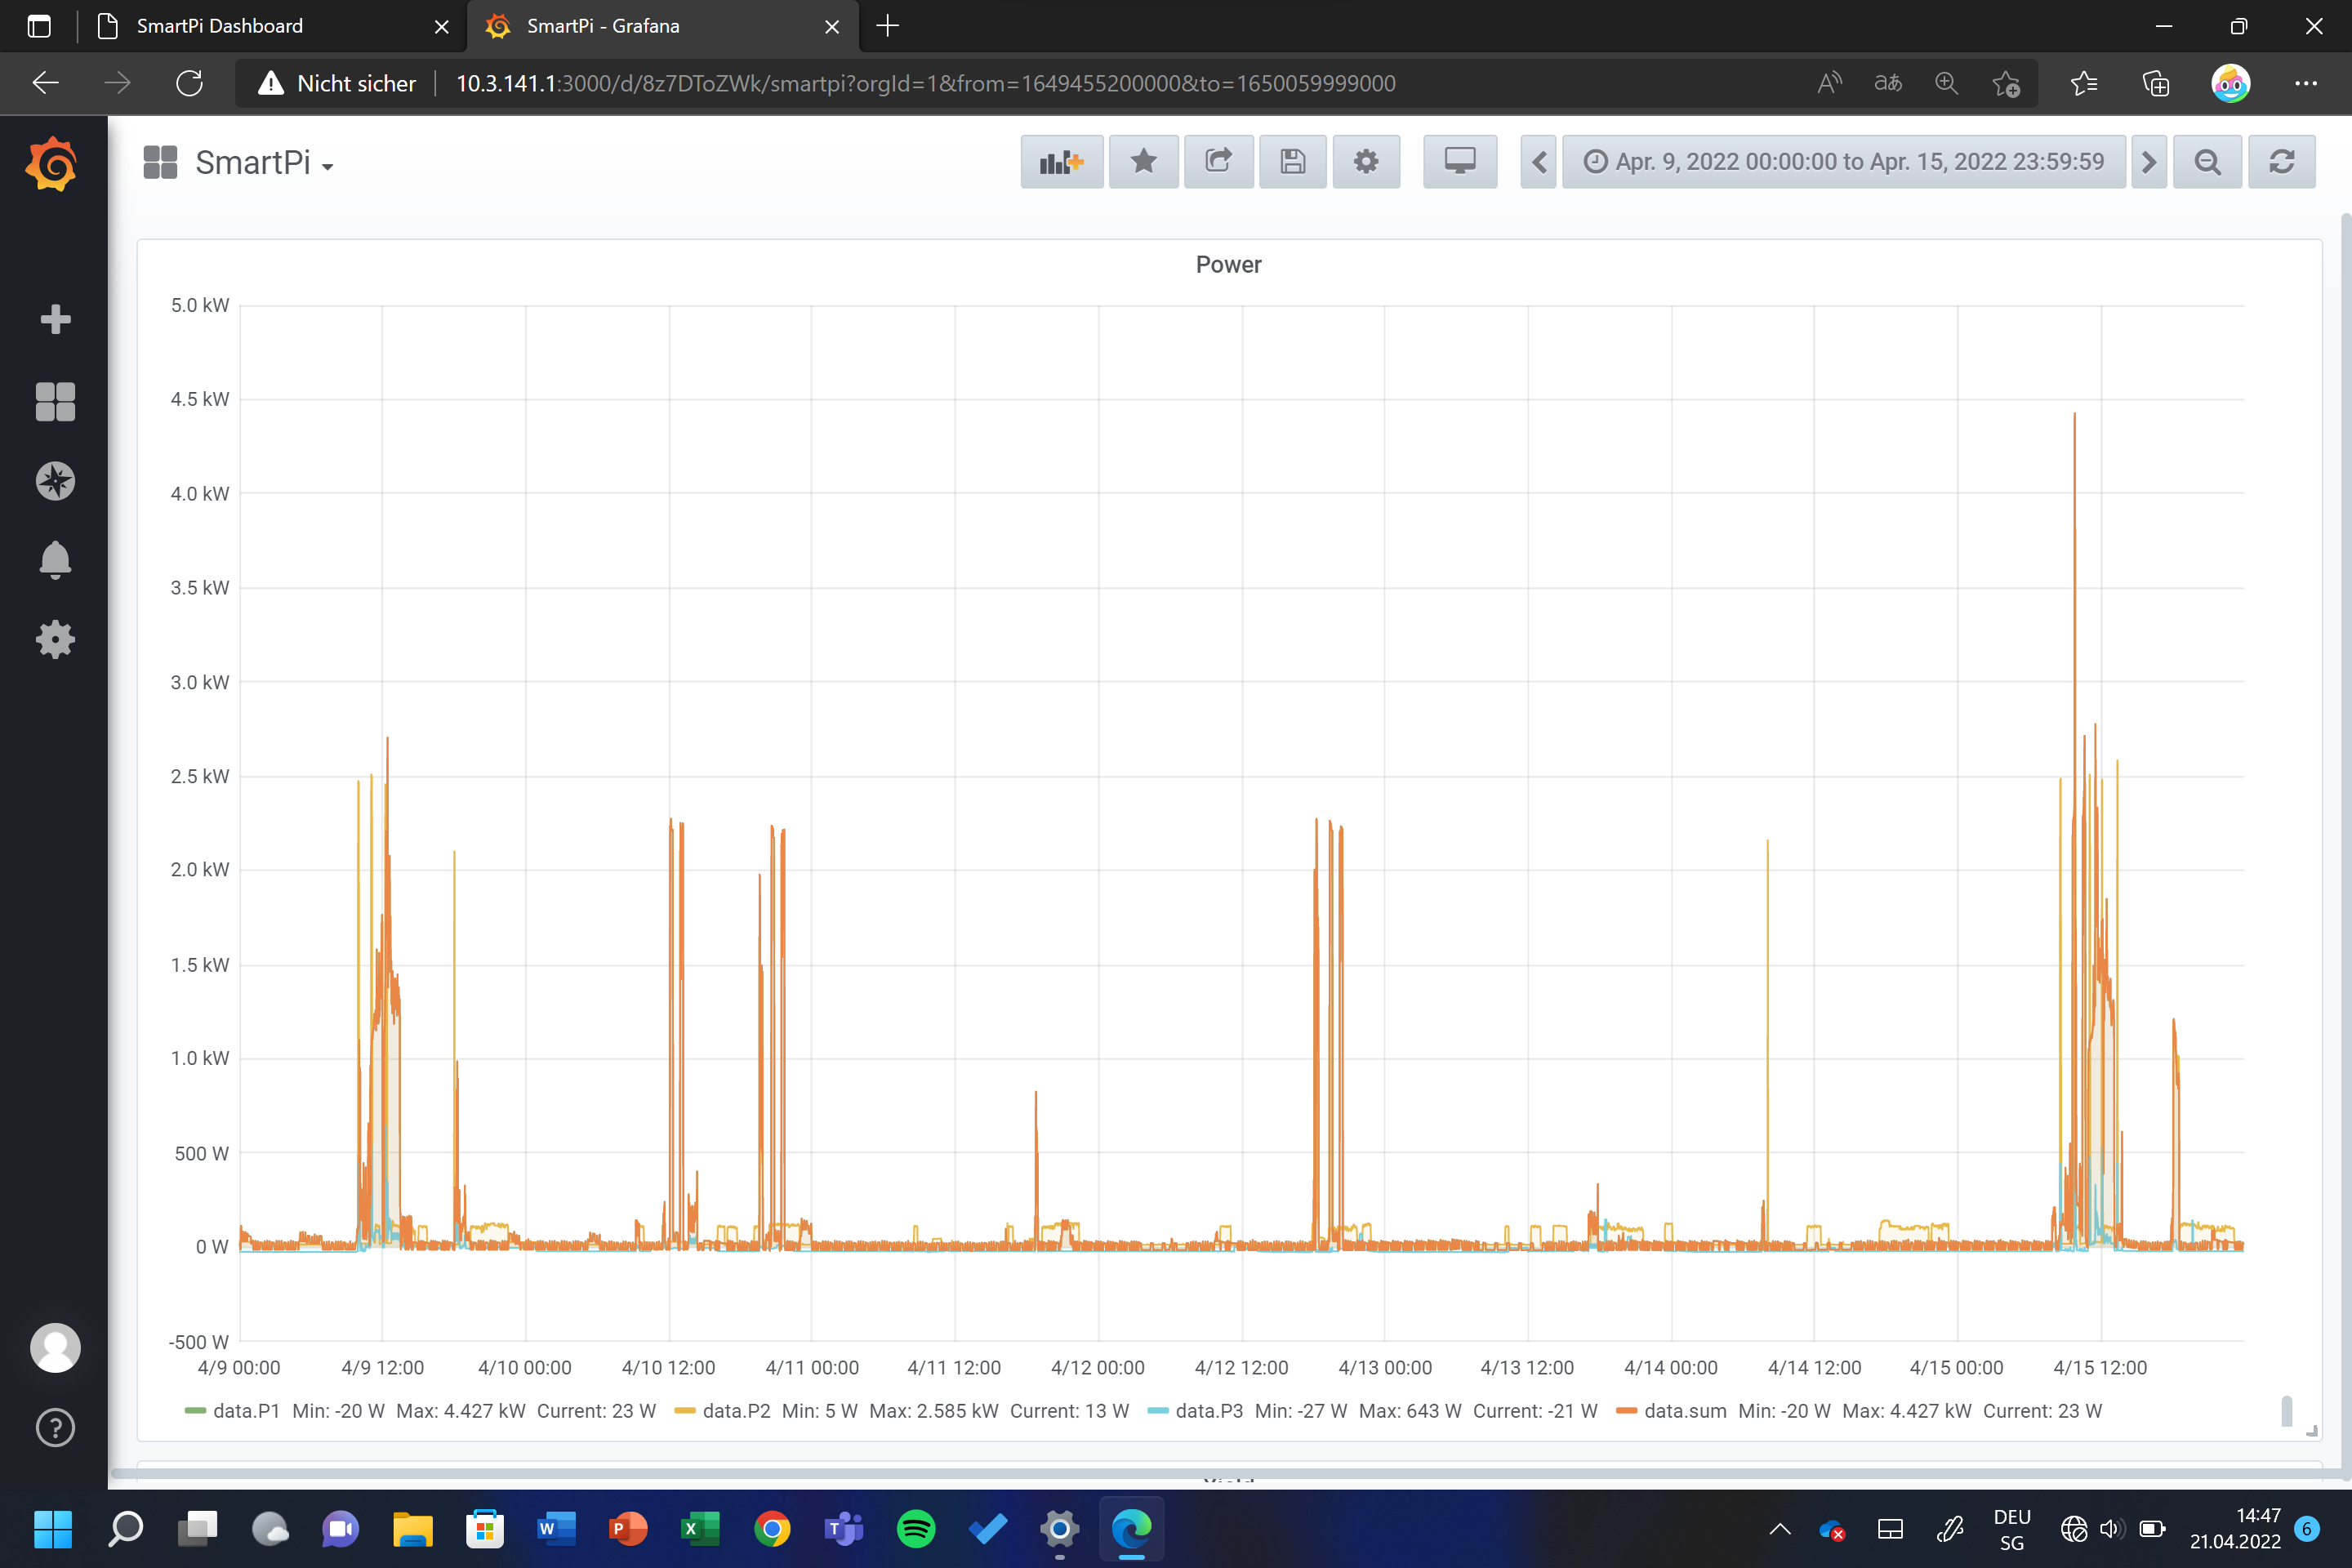Screen dimensions: 2352x1568
Task: Save the dashboard with floppy disk icon
Action: (1292, 162)
